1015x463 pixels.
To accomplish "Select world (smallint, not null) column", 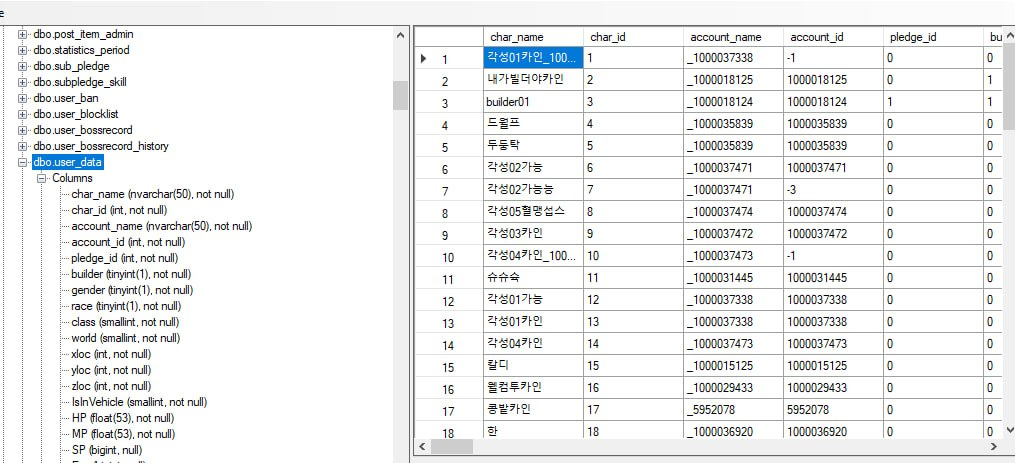I will coord(126,338).
